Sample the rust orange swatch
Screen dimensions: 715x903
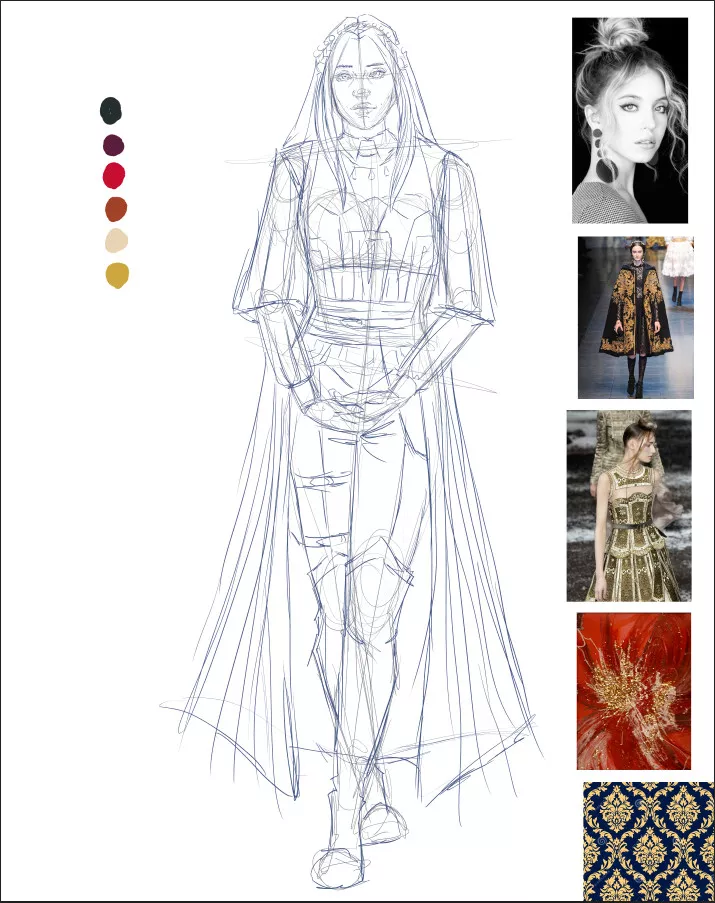116,209
